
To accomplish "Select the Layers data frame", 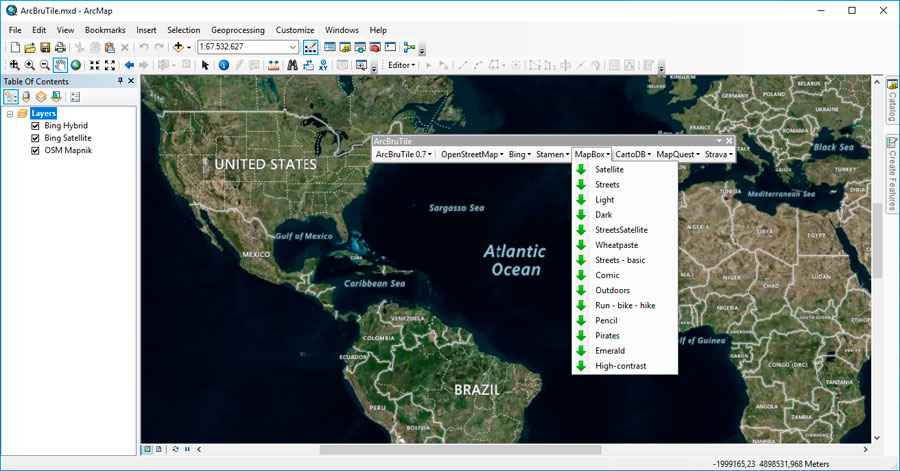I will 43,114.
